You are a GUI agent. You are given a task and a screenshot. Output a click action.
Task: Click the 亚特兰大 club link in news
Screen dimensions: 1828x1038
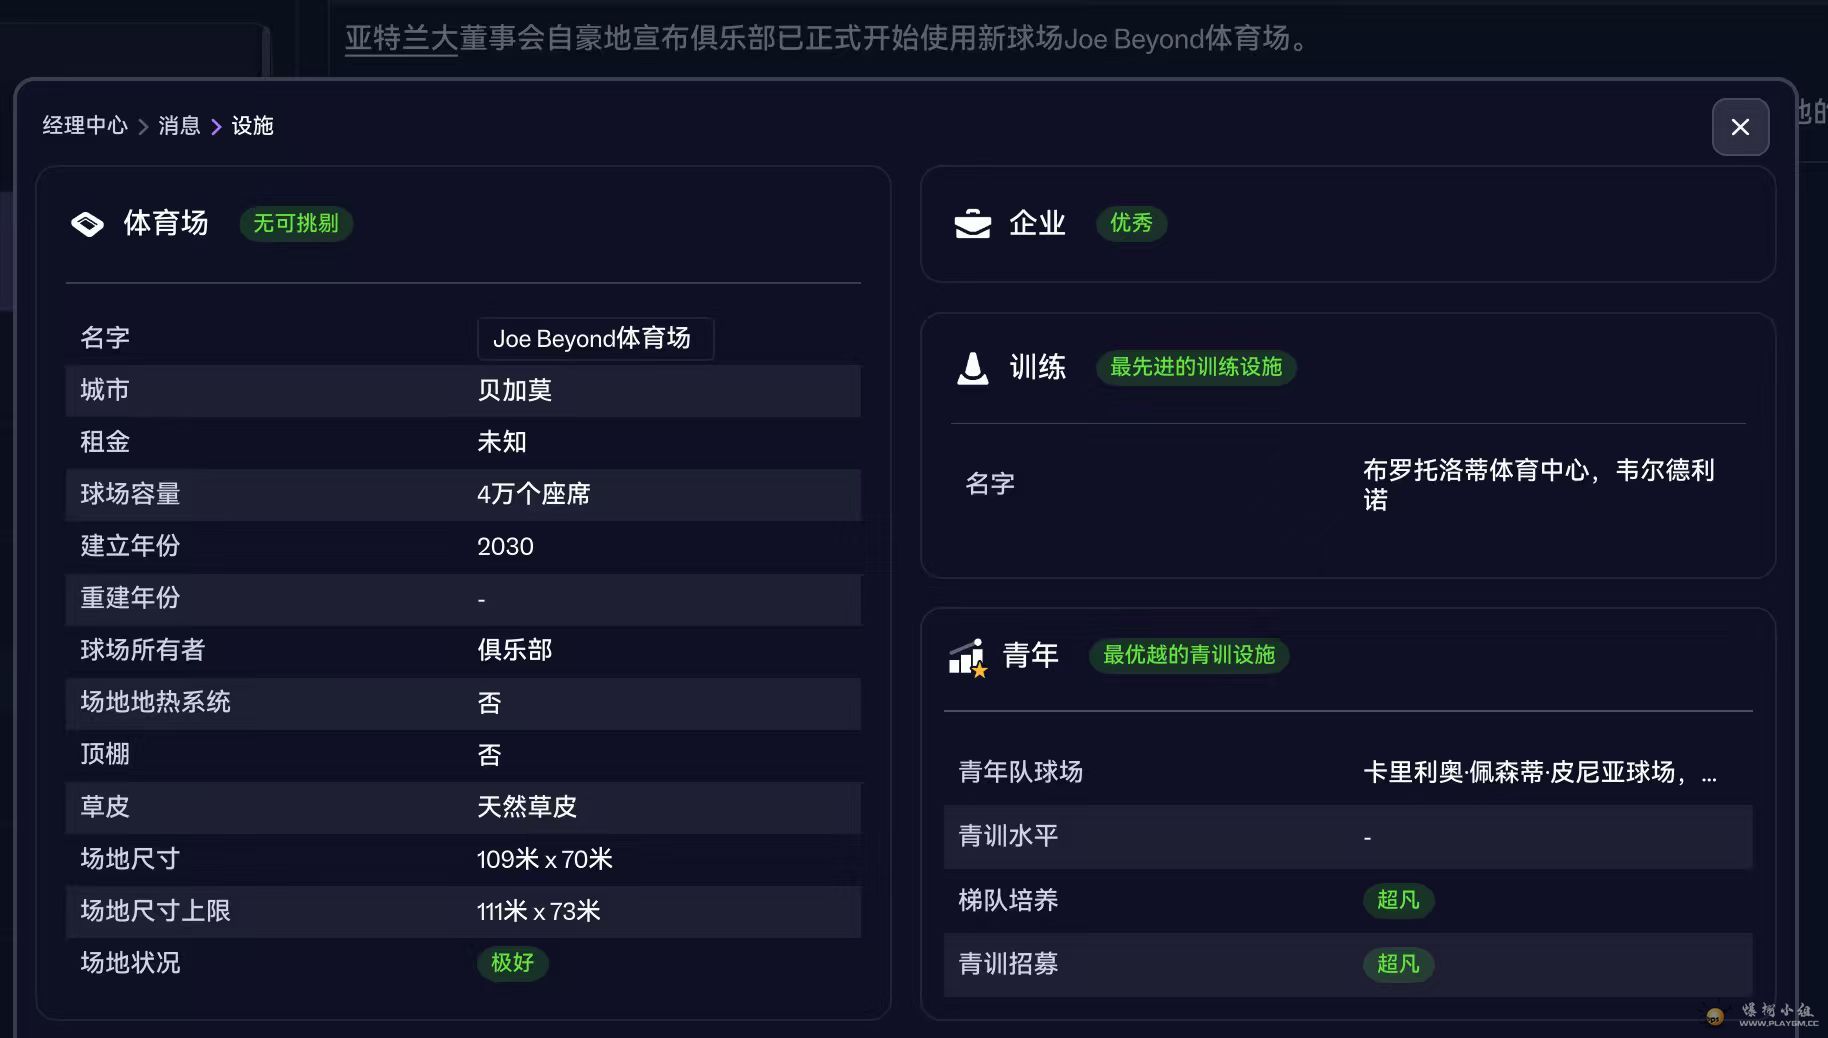[x=401, y=39]
